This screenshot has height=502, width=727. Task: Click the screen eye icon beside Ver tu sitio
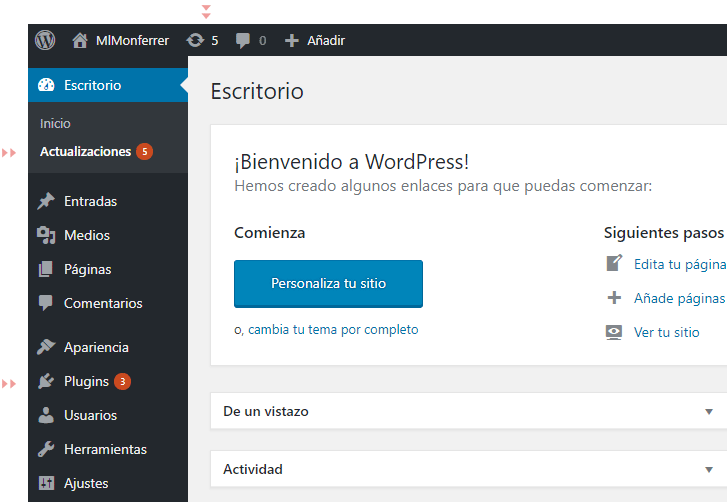tap(614, 332)
